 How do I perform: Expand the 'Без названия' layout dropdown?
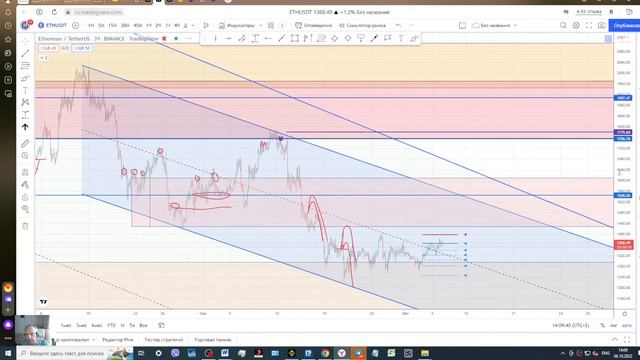pos(516,25)
